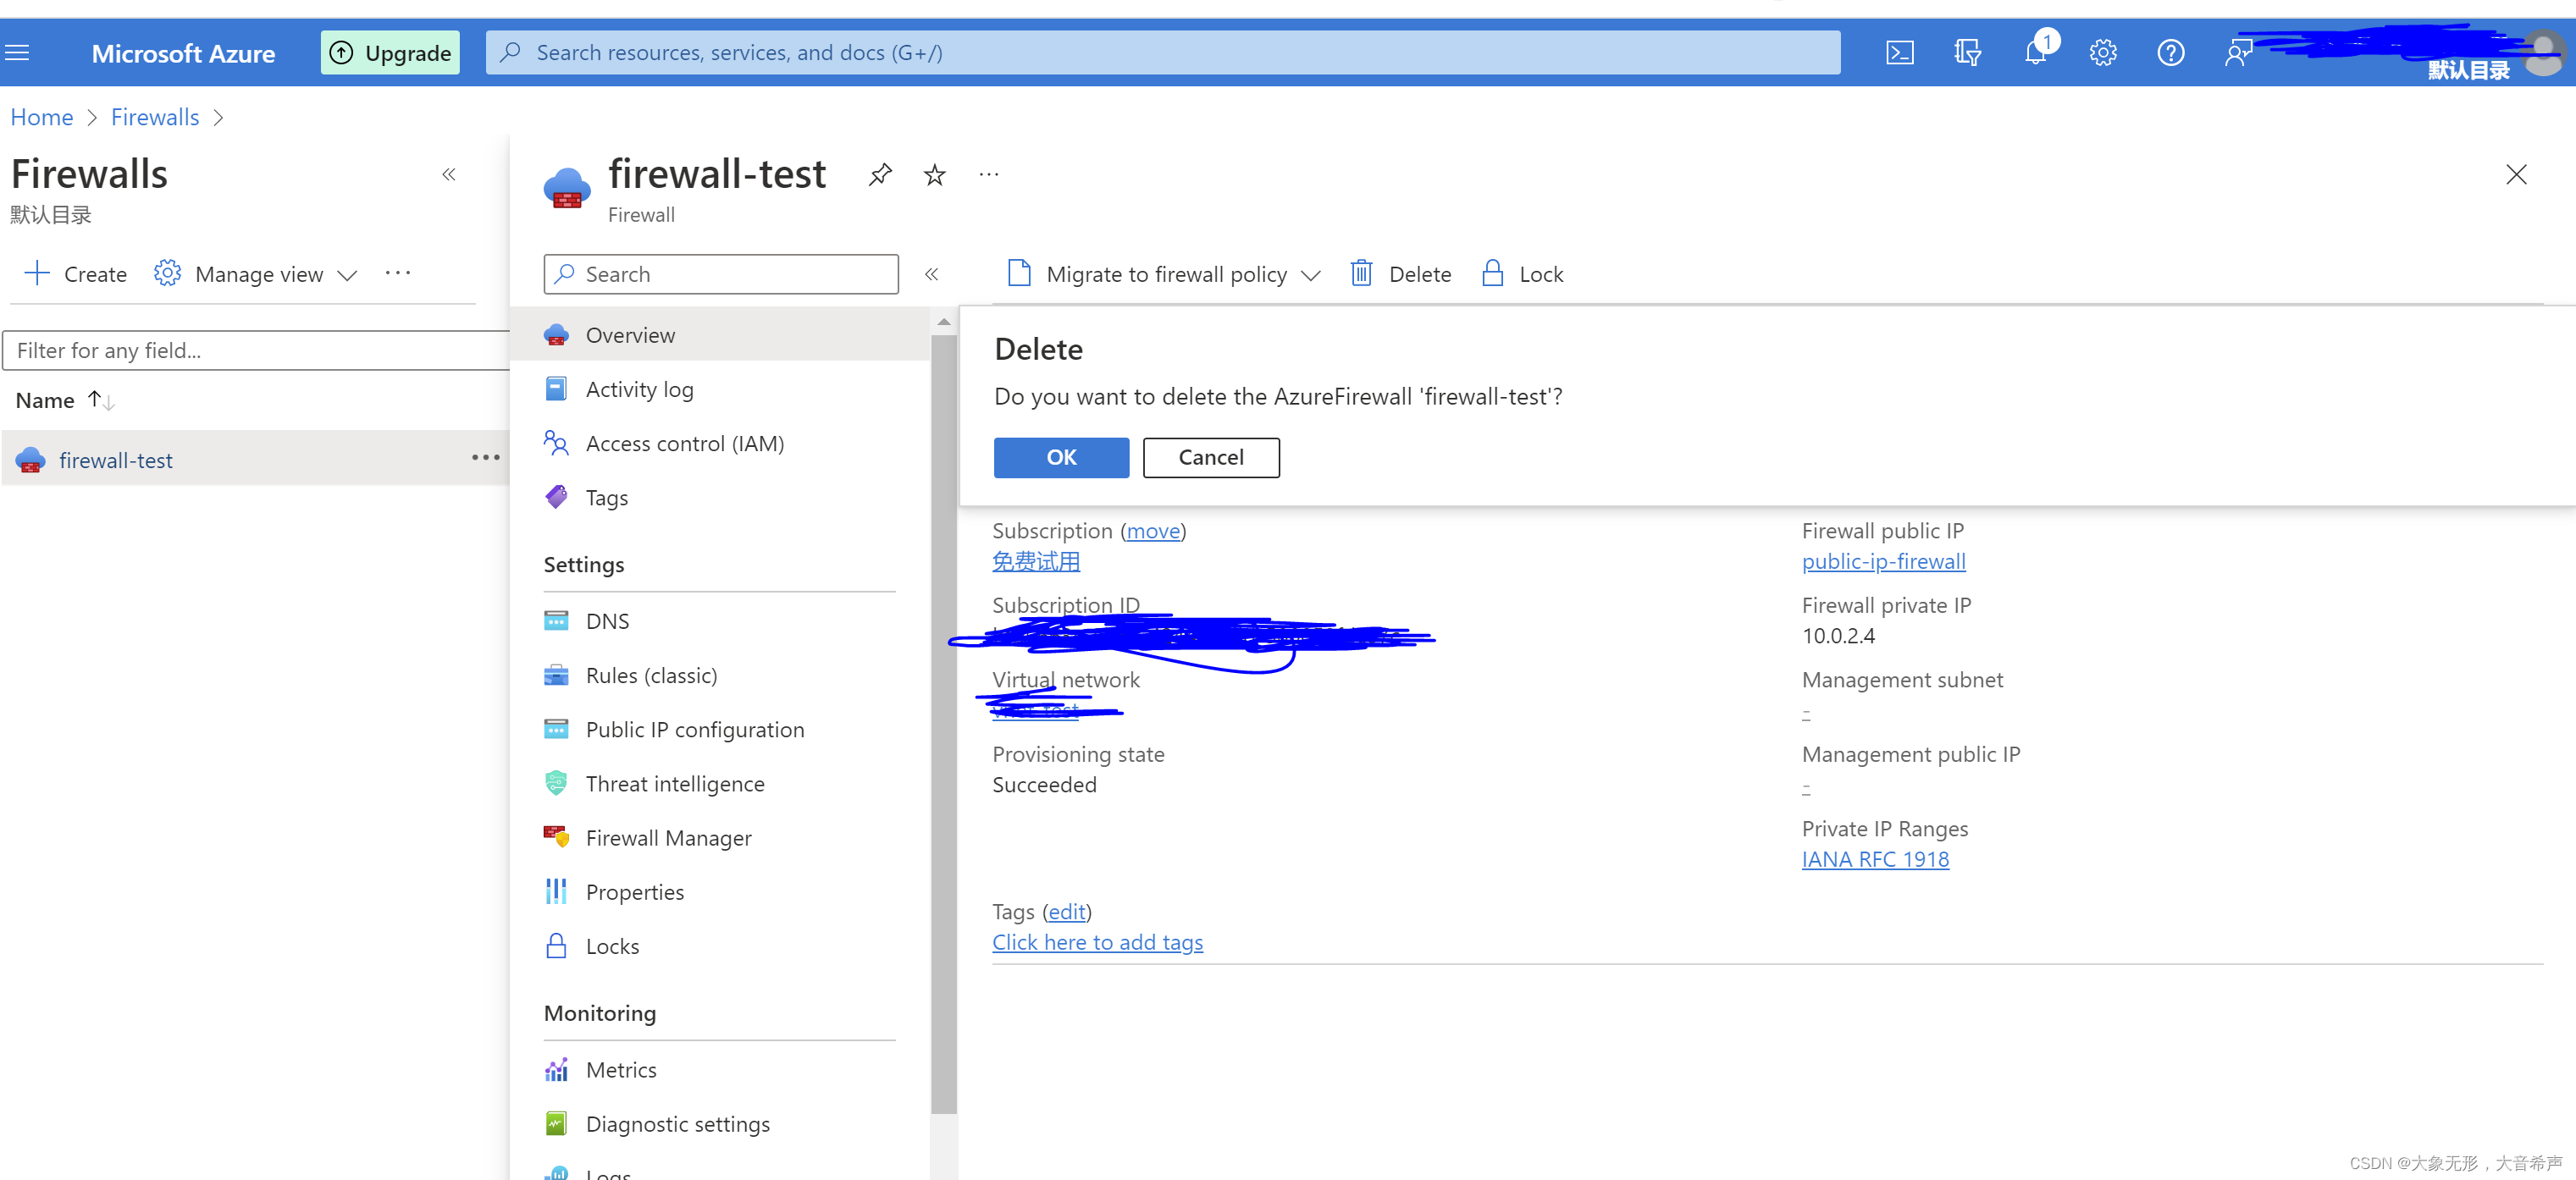
Task: Open more options next to firewall-test title
Action: coord(989,175)
